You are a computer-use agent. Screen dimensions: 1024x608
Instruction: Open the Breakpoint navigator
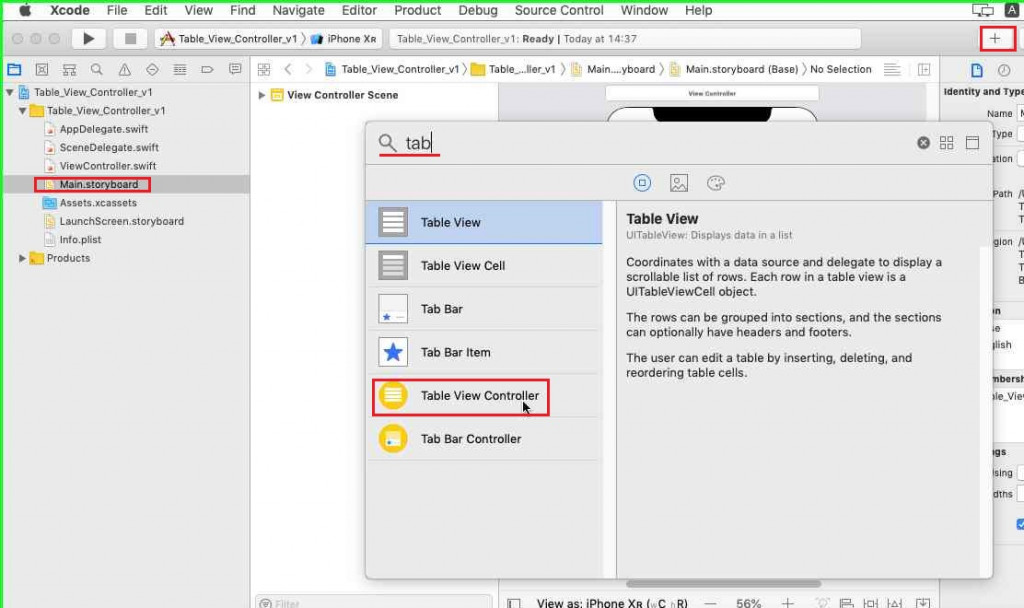[x=207, y=69]
